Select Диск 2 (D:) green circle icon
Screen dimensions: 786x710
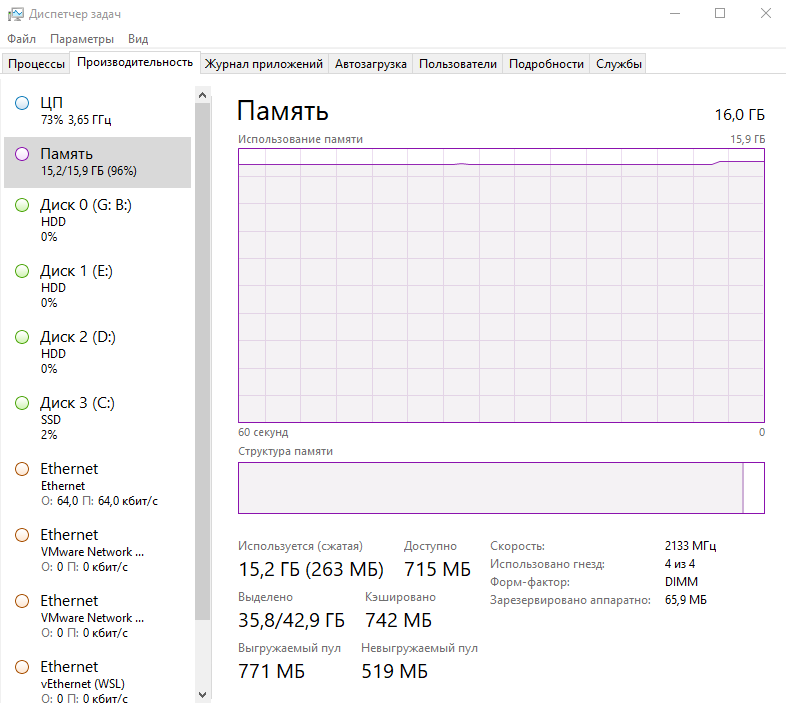pyautogui.click(x=22, y=337)
